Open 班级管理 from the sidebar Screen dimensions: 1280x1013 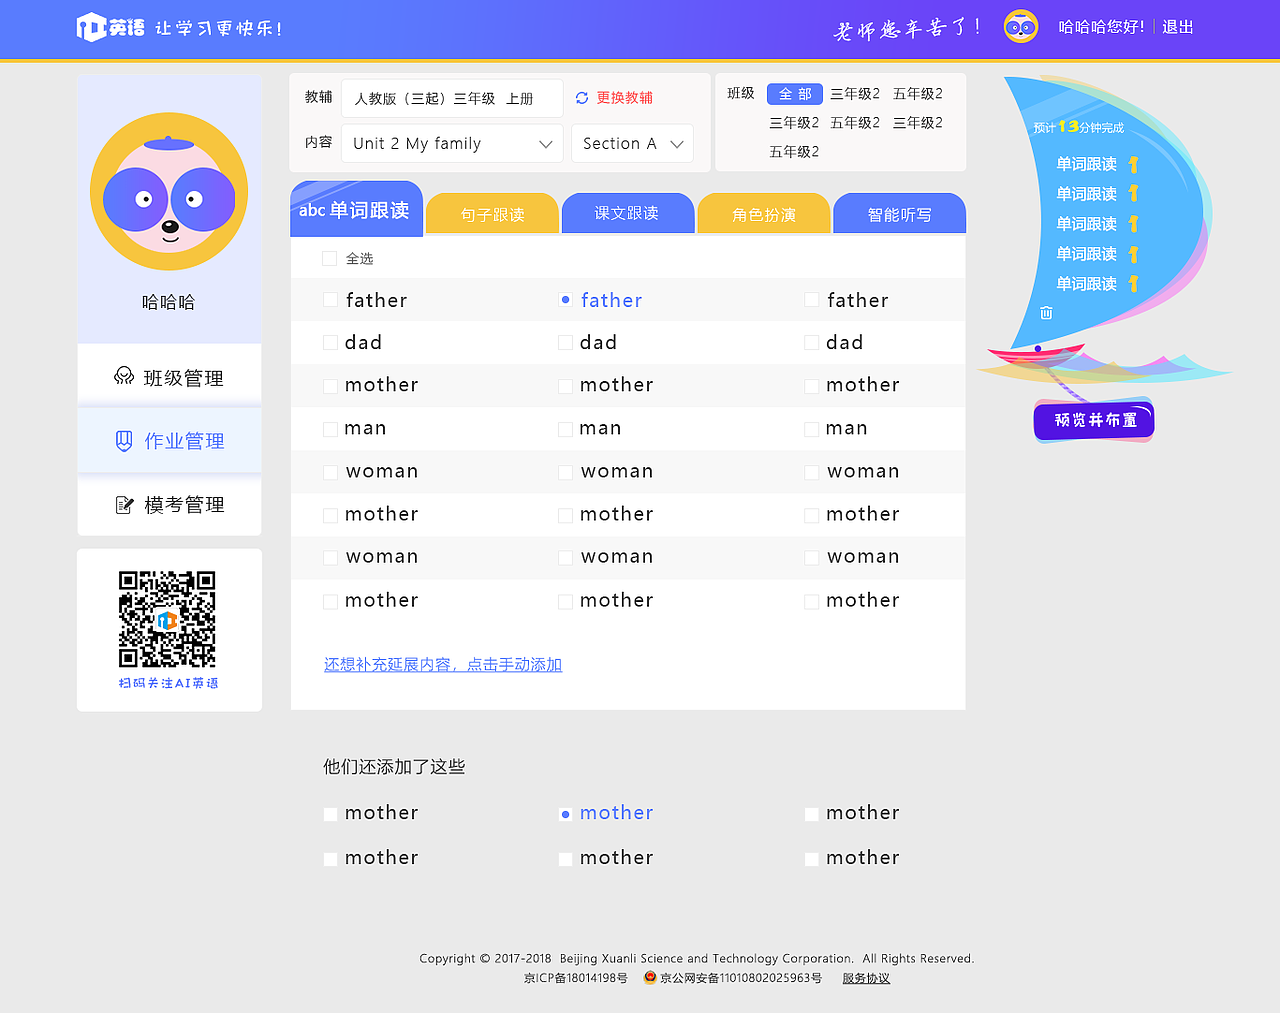[168, 377]
